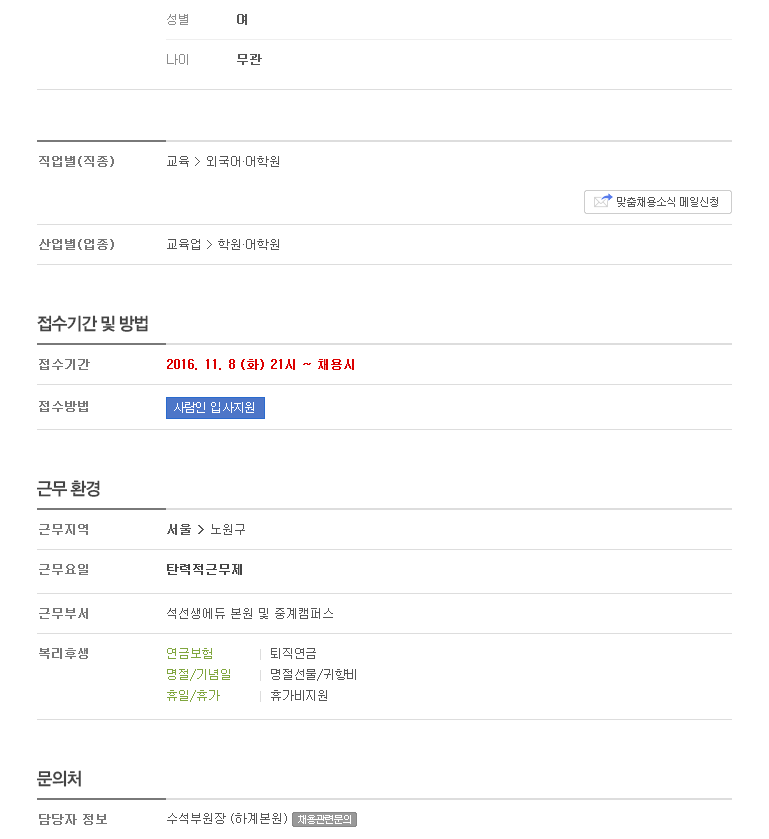
Task: Click the 맞춤채용소식 메일신청 button
Action: (x=658, y=202)
